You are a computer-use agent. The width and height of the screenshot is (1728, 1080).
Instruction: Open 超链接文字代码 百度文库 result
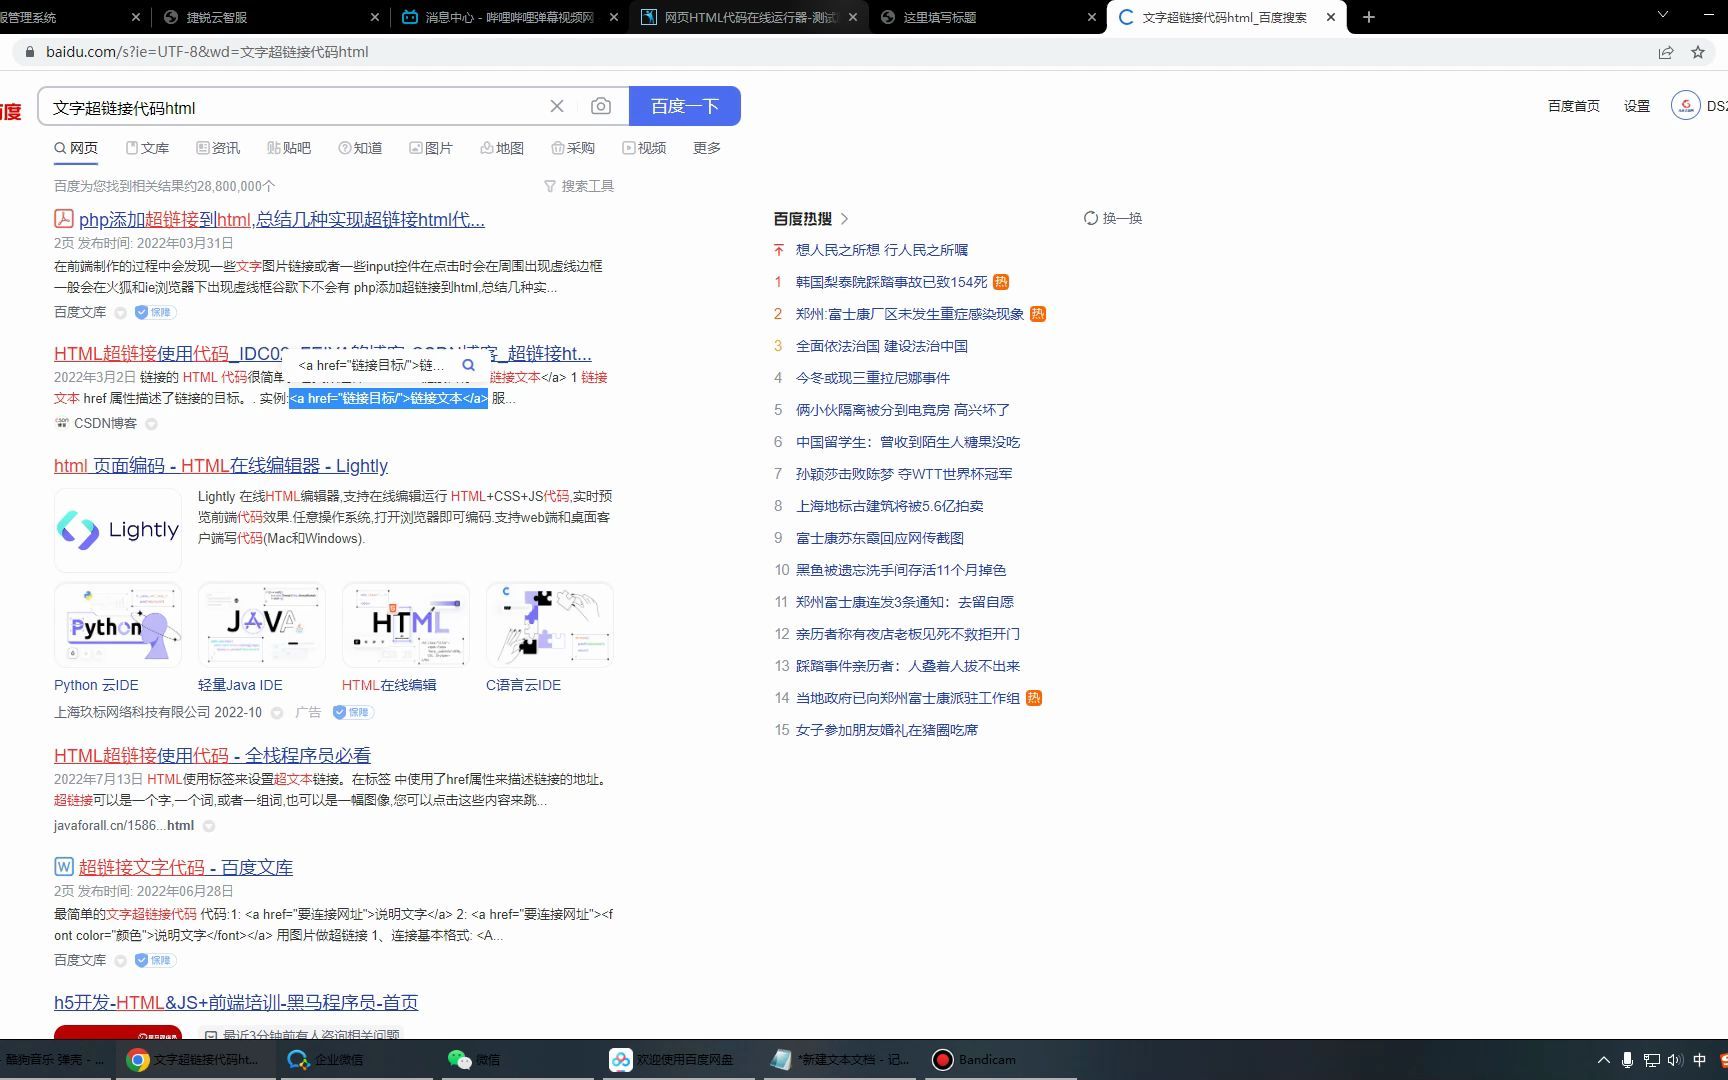point(186,867)
